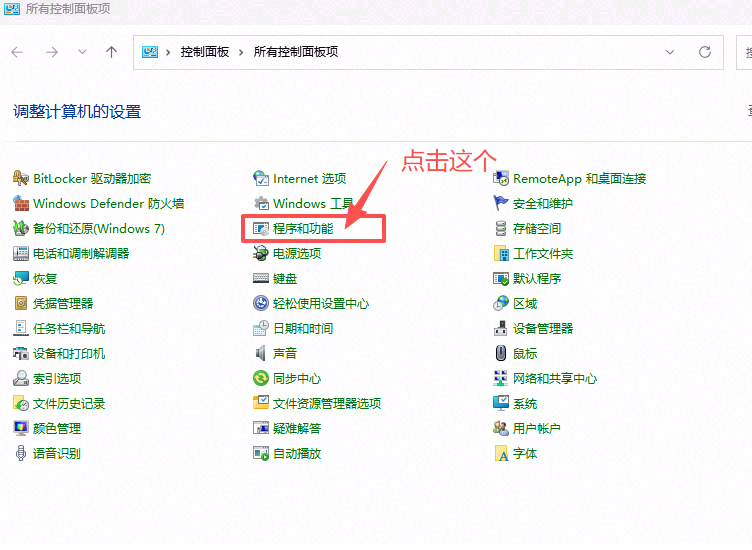Click the 声音 speaker icon
Viewport: 752px width, 550px height.
[x=261, y=353]
